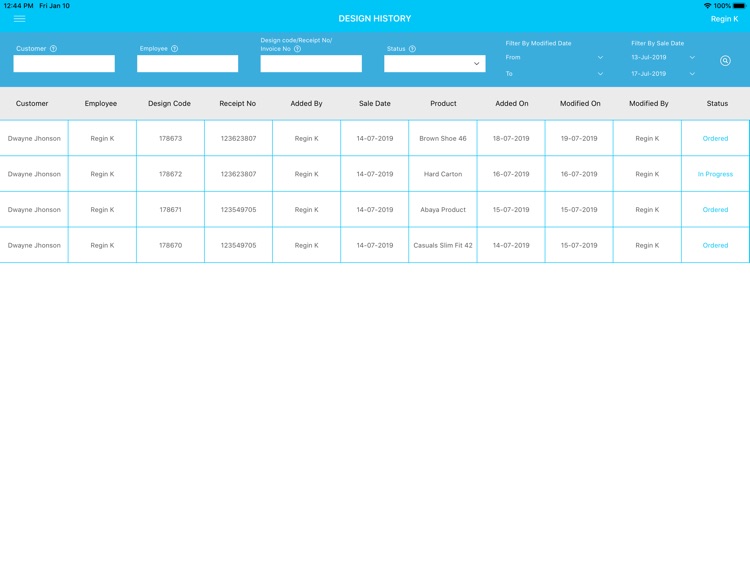Show help for Status filter

412,49
